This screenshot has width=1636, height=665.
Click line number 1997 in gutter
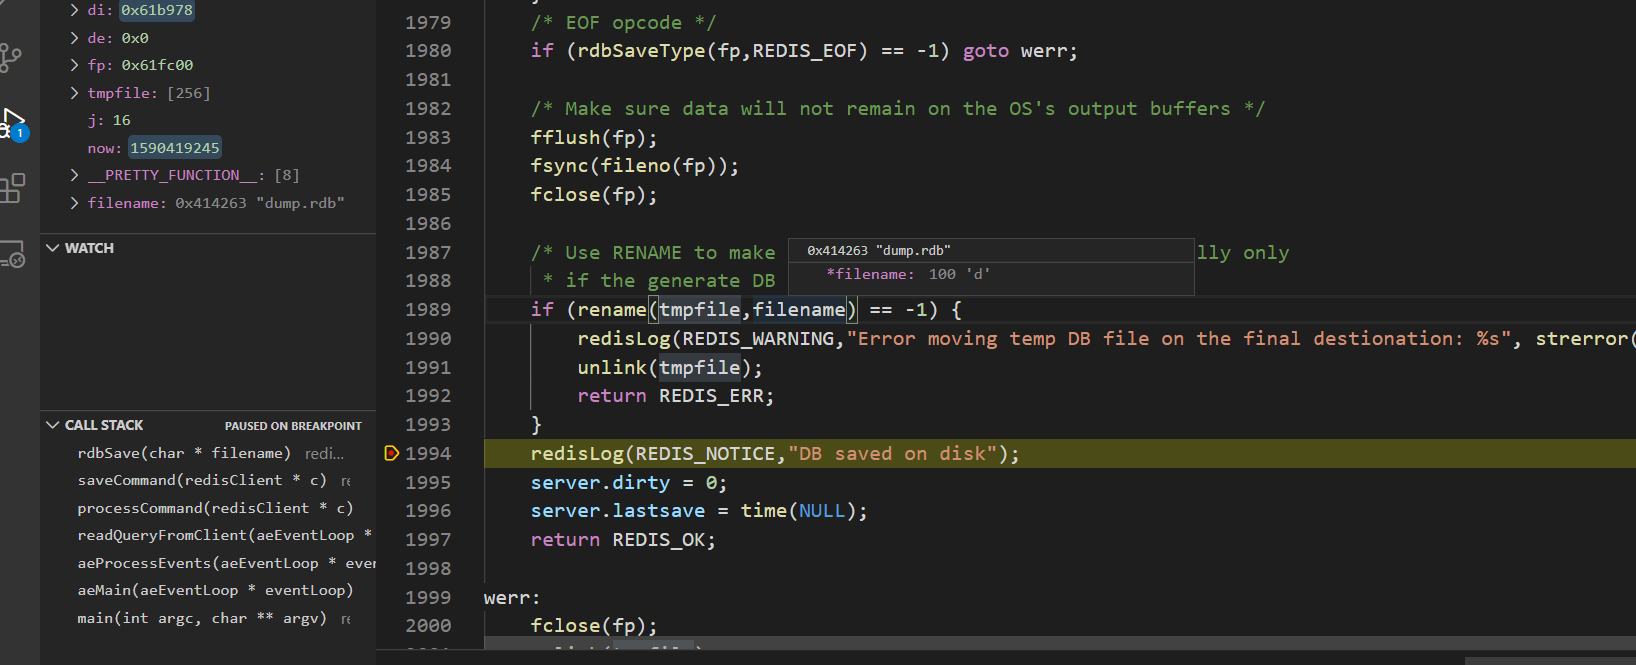pos(428,540)
